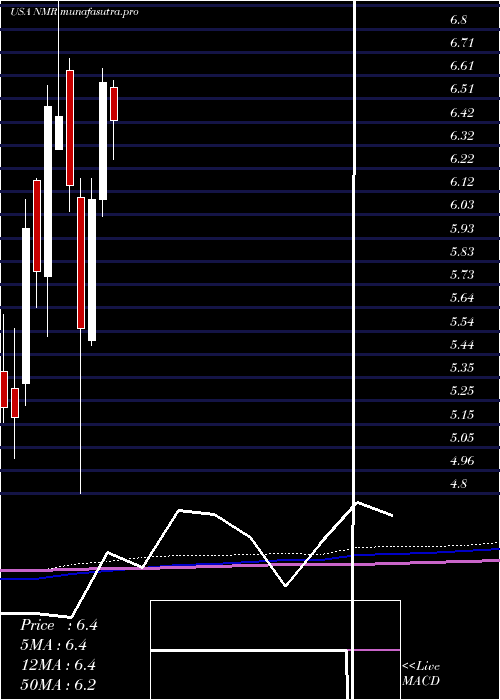Click the 5.73 price axis label

[x=462, y=275]
